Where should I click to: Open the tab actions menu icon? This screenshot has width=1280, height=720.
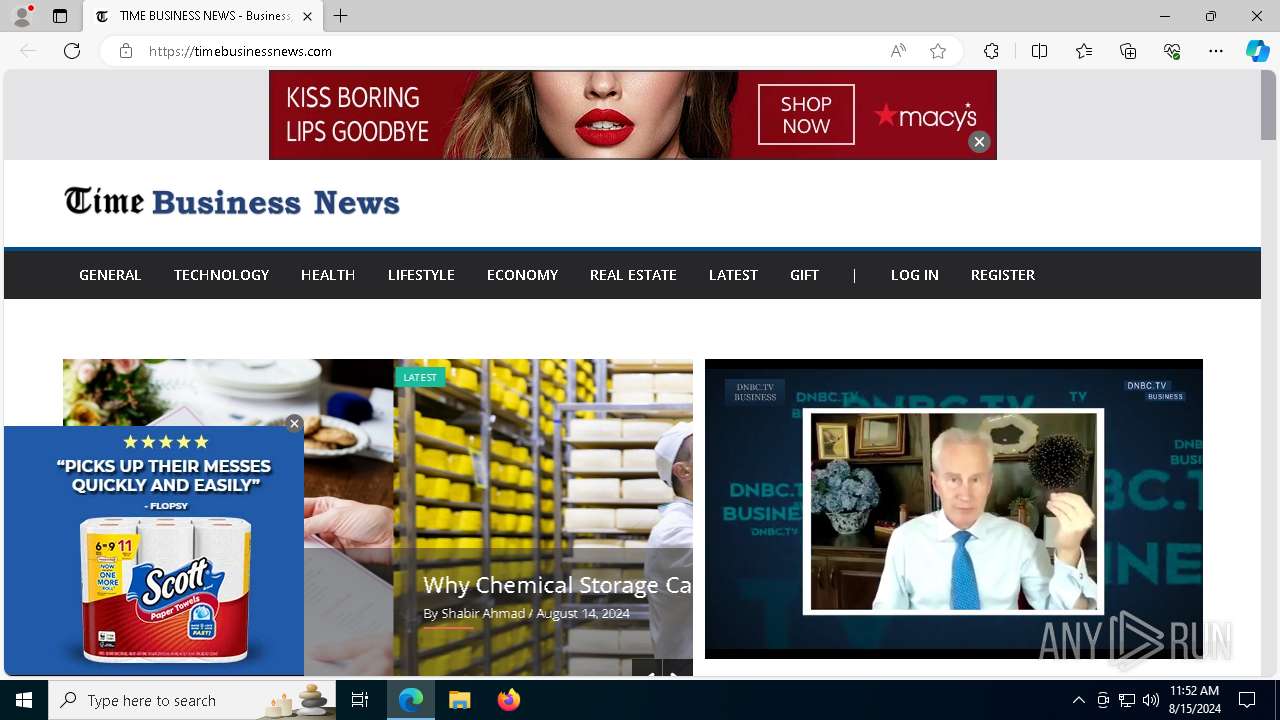[60, 16]
